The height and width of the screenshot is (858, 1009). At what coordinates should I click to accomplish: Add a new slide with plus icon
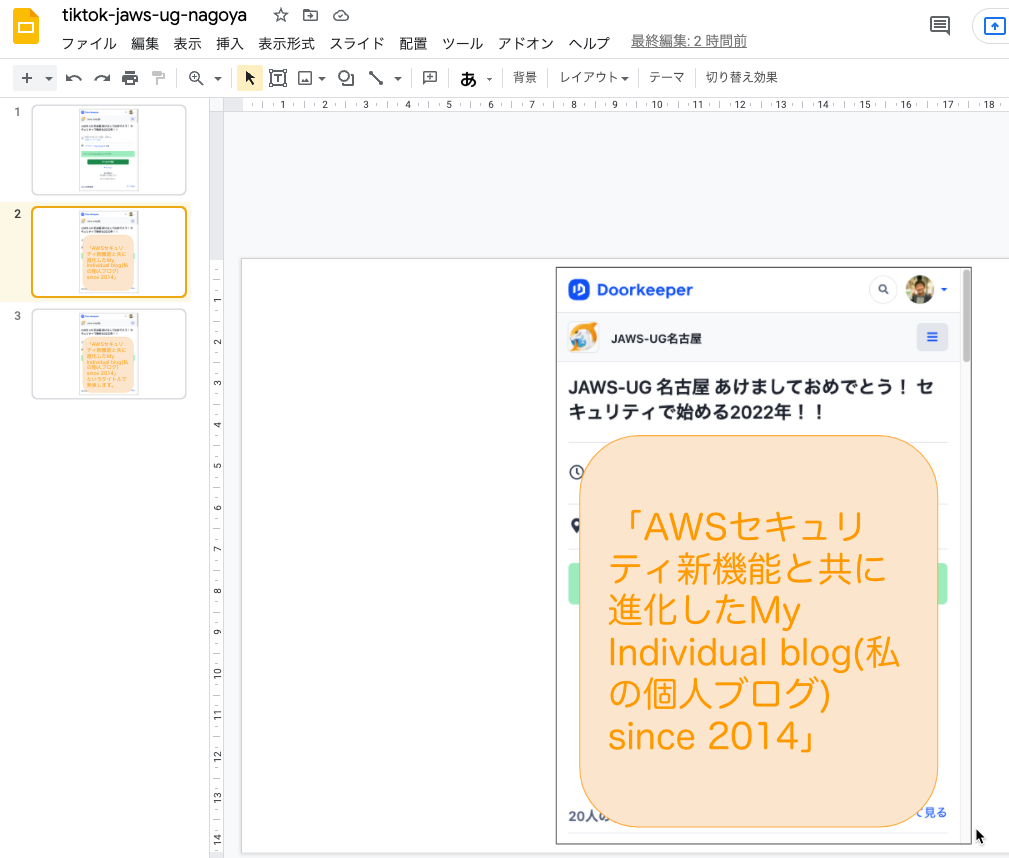click(26, 78)
